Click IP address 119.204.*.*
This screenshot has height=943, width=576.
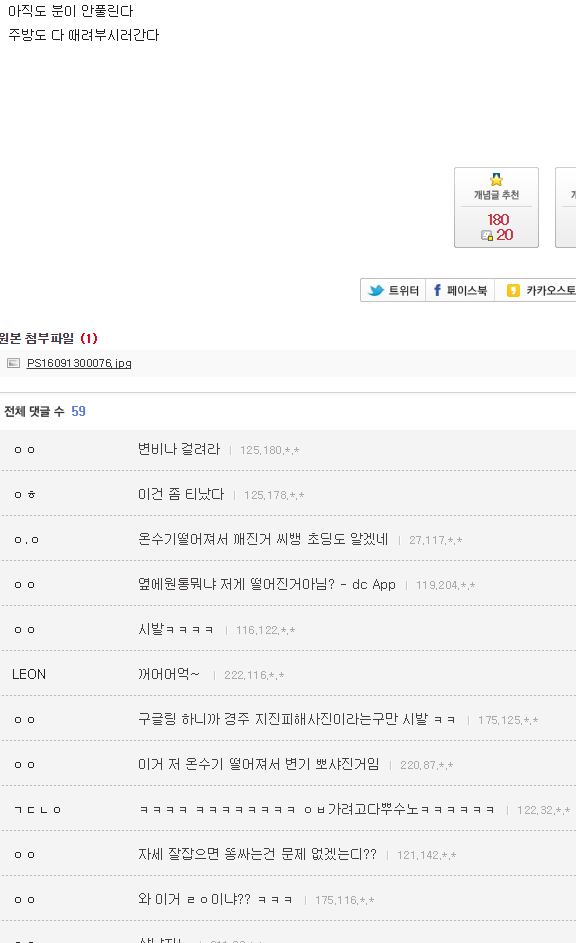tap(446, 585)
